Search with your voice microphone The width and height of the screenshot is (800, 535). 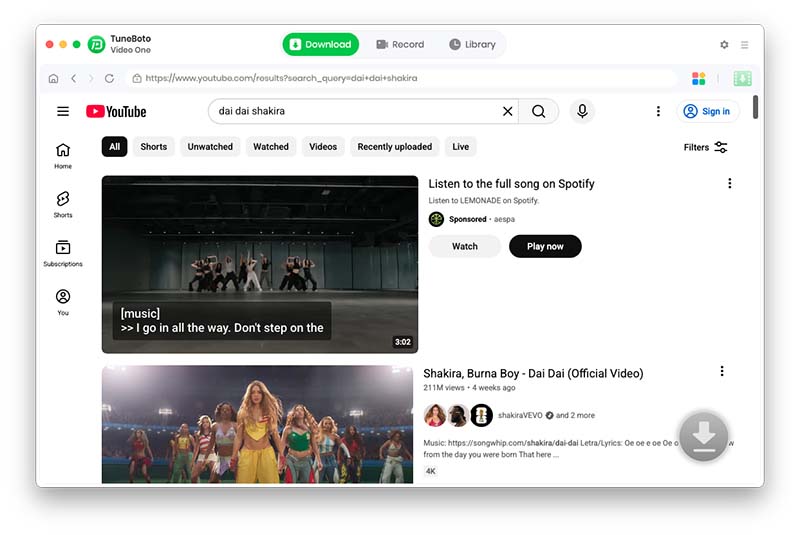pyautogui.click(x=582, y=111)
